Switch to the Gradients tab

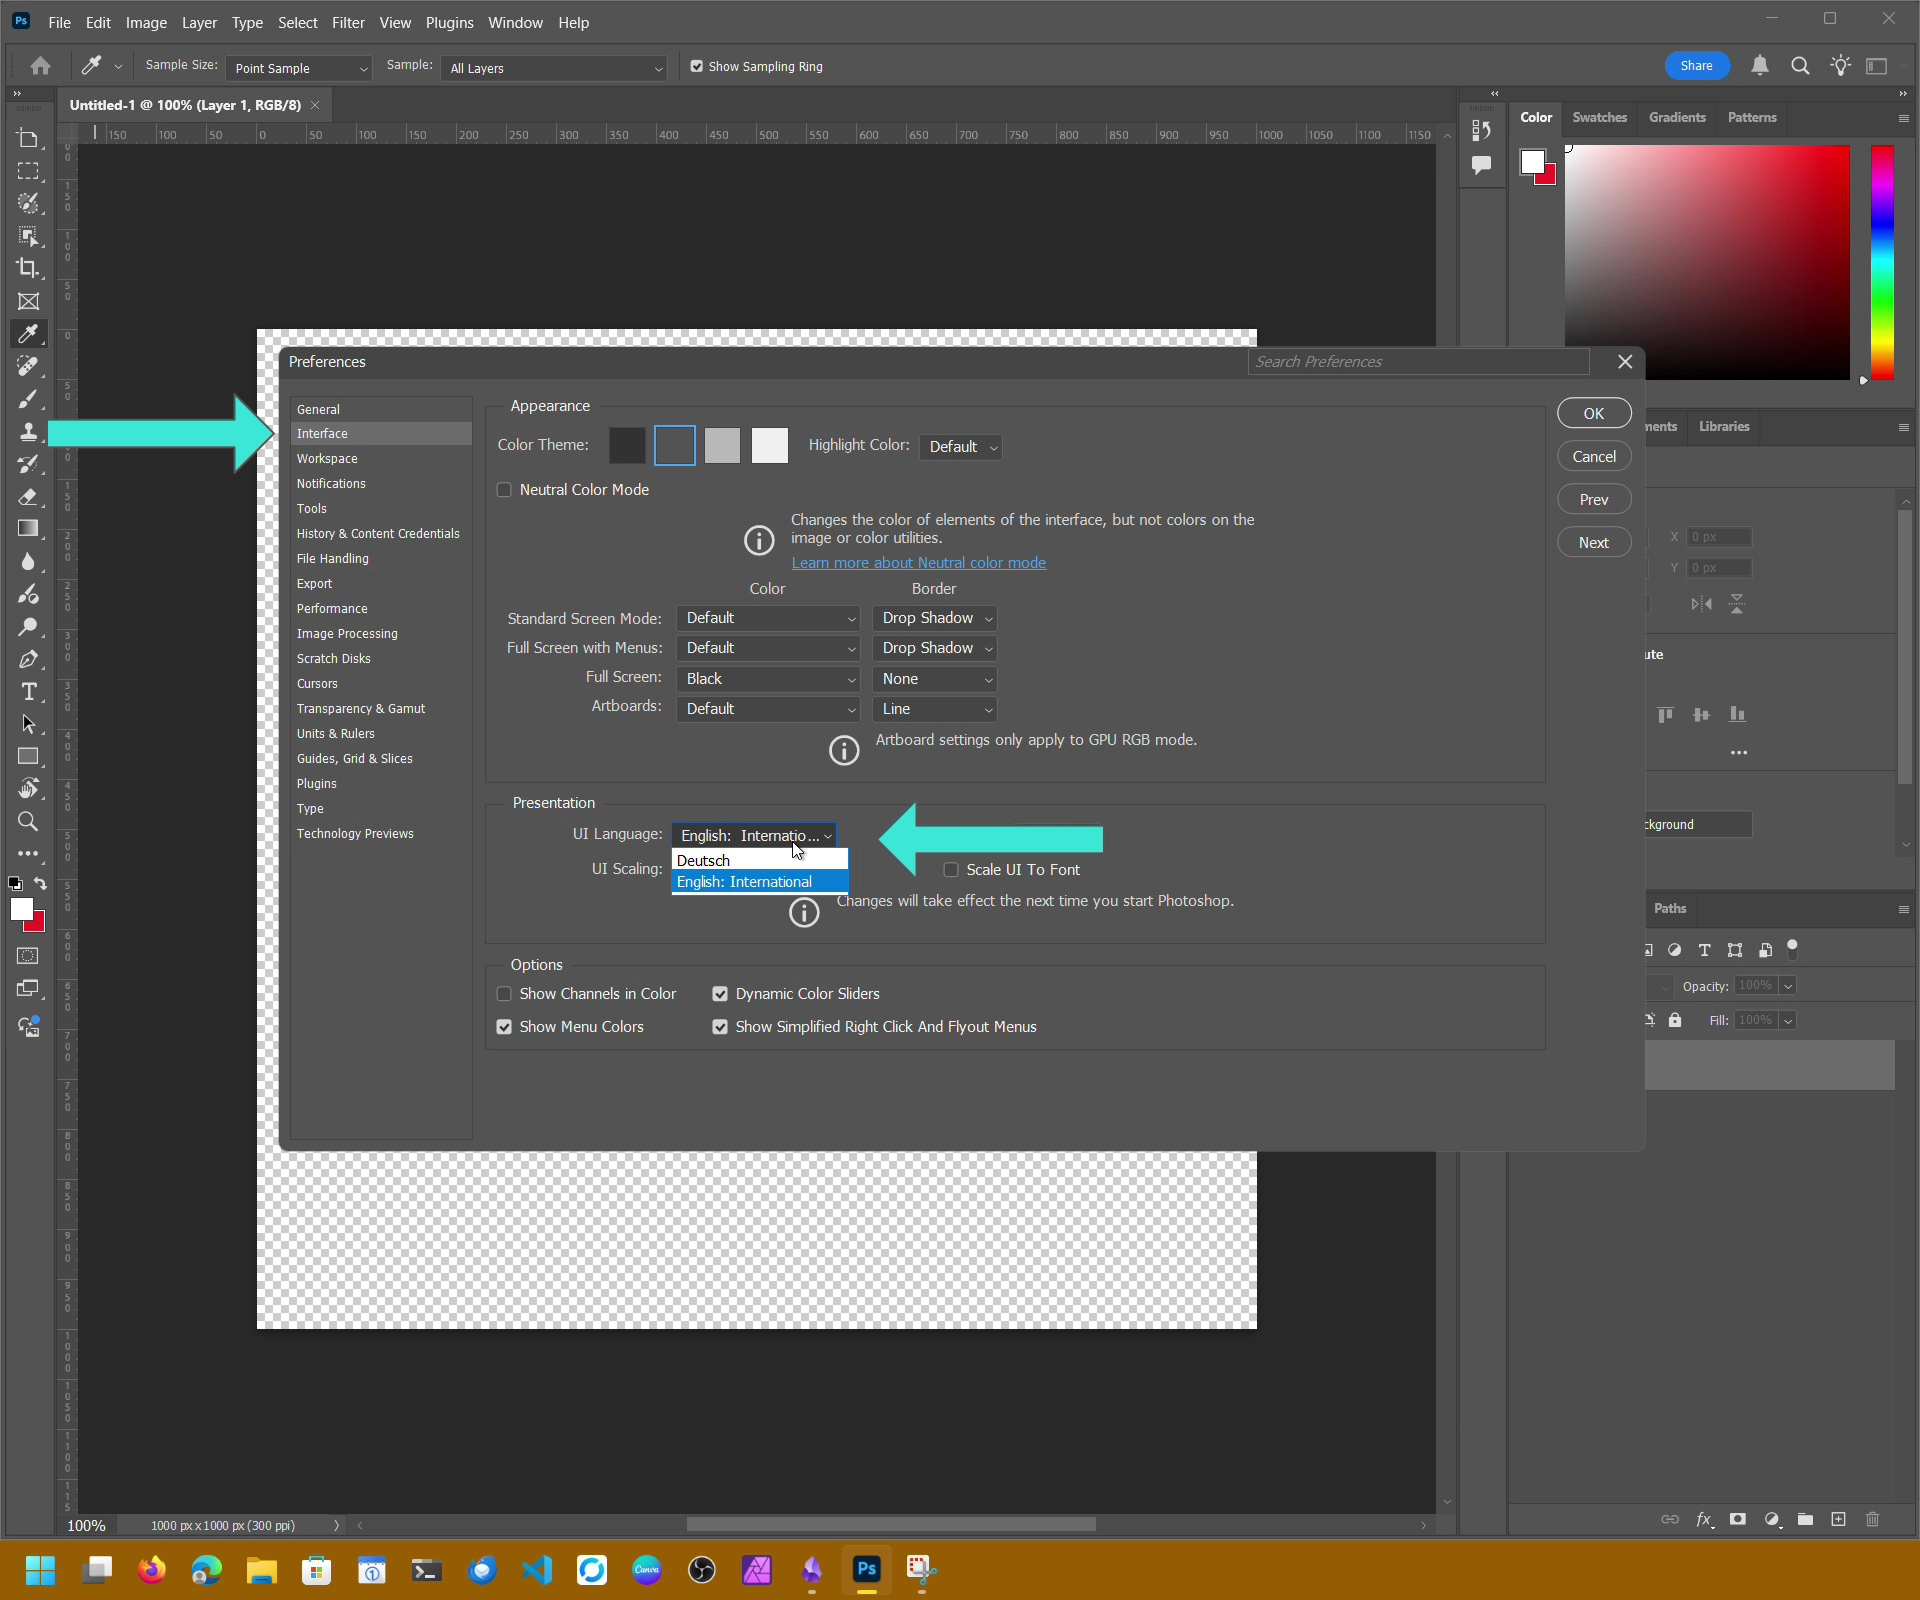click(x=1677, y=117)
